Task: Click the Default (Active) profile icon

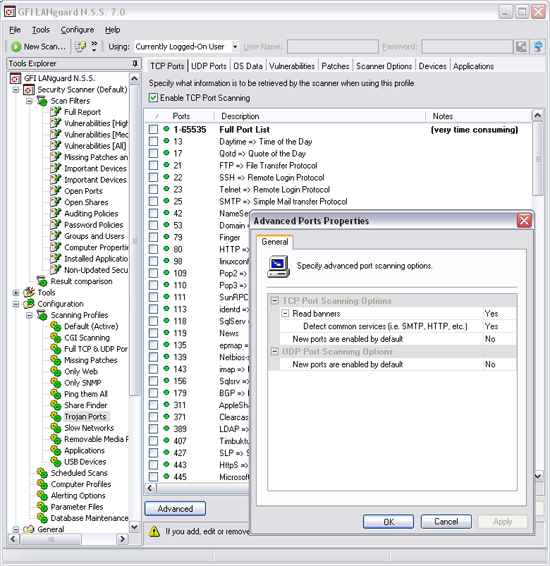Action: pyautogui.click(x=56, y=326)
